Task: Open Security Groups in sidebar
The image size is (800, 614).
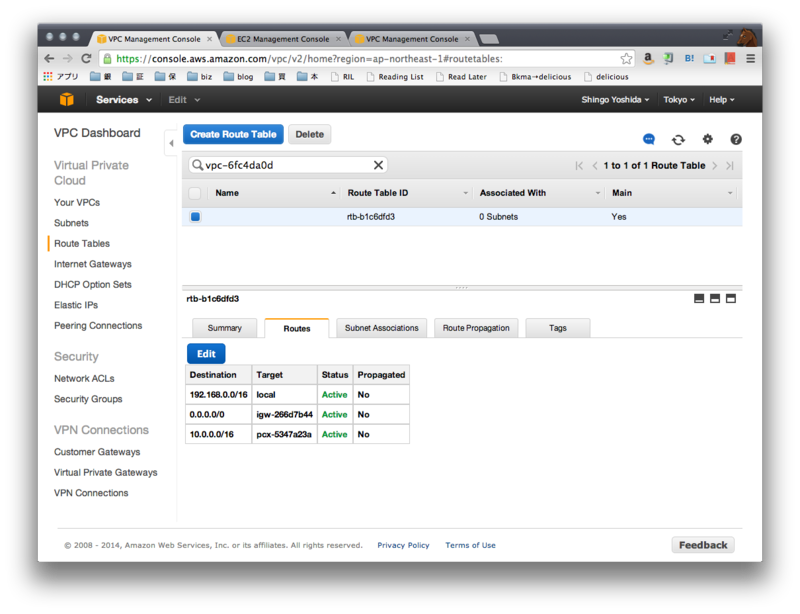Action: 88,399
